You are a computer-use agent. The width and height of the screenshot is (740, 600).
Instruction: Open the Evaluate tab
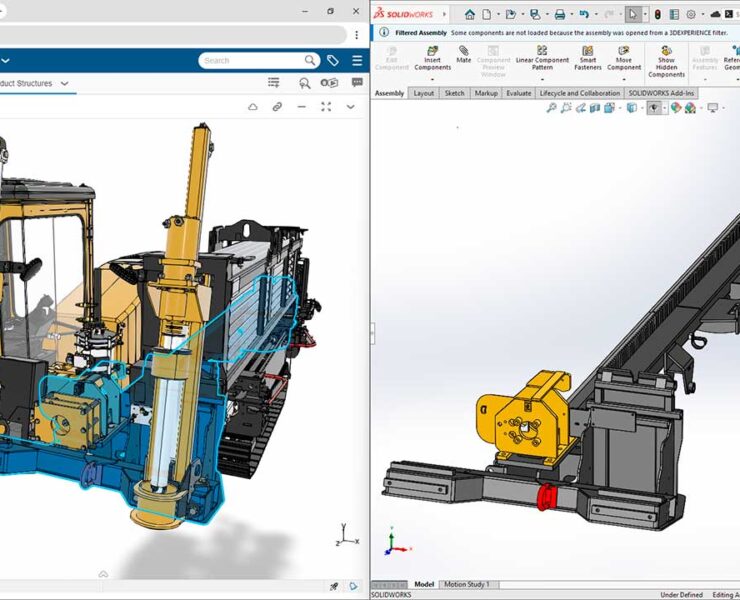519,93
